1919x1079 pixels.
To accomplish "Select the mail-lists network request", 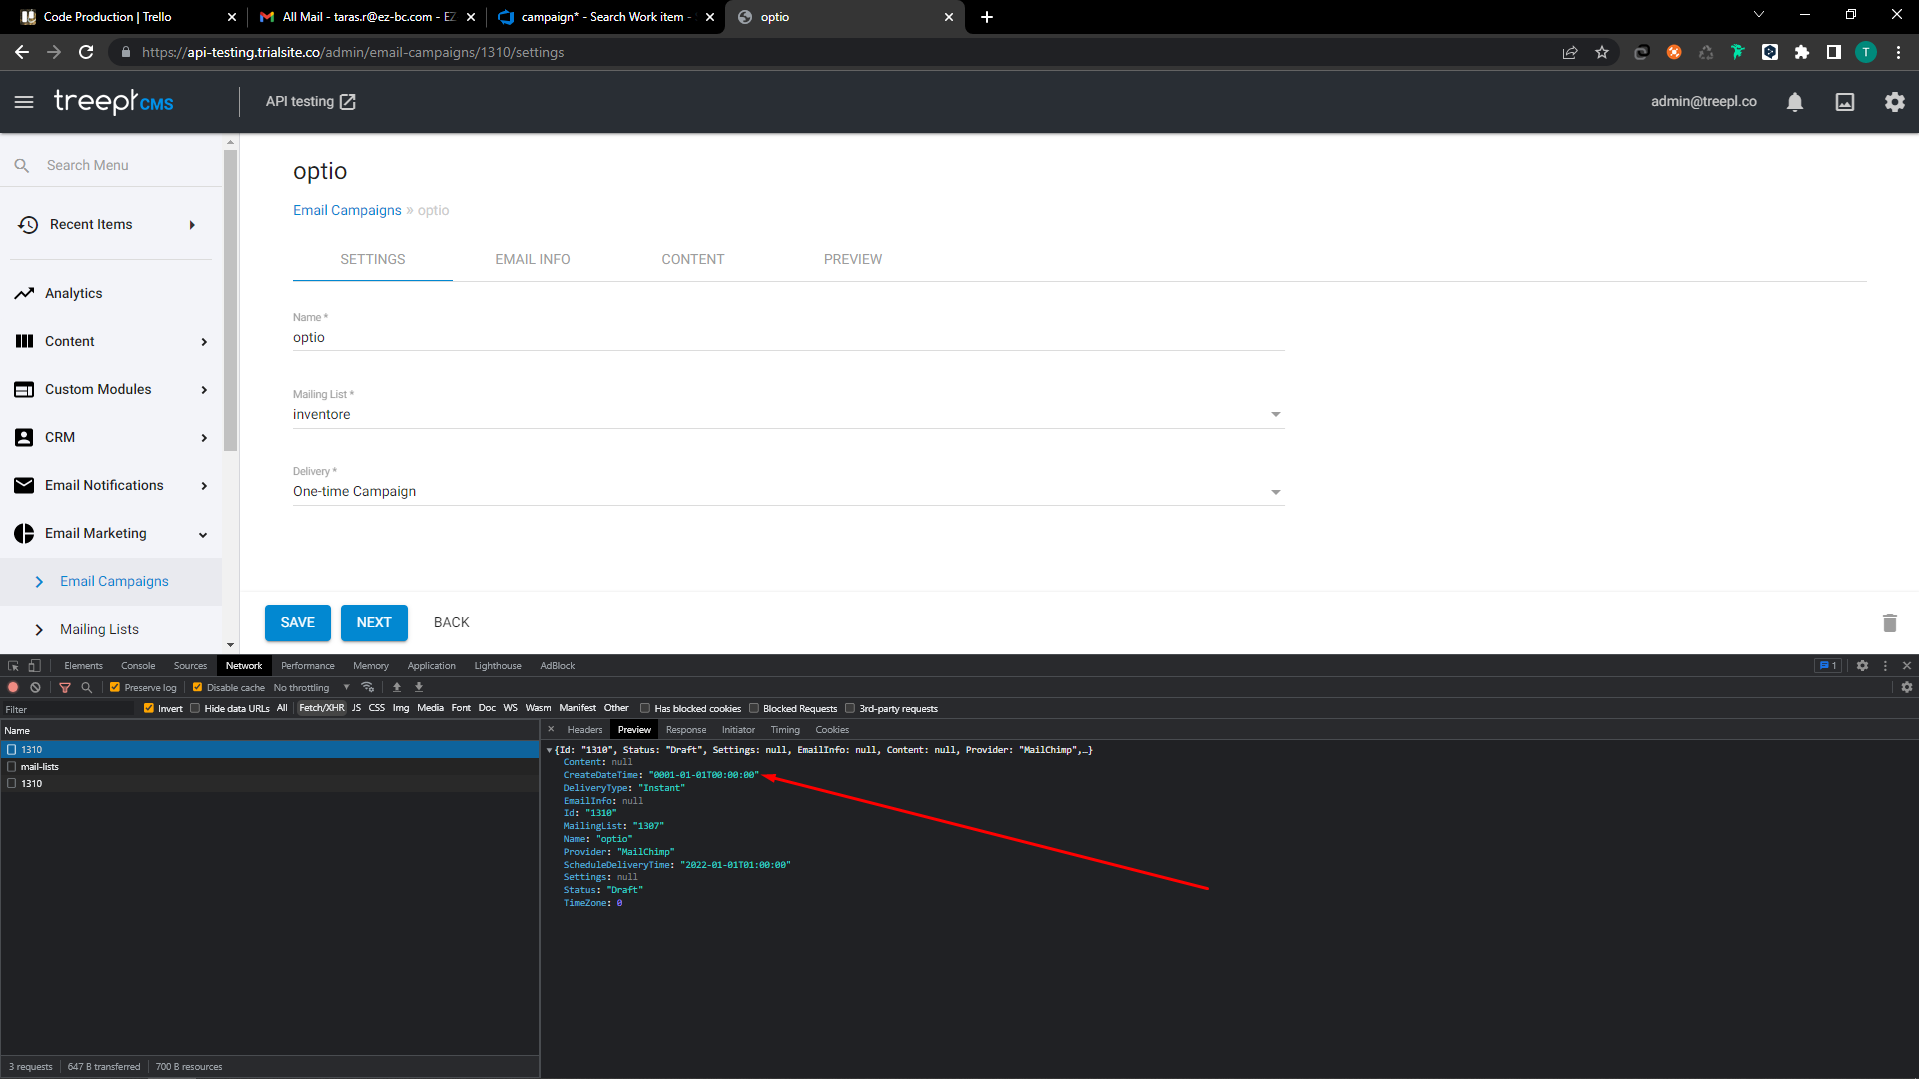I will (x=270, y=767).
